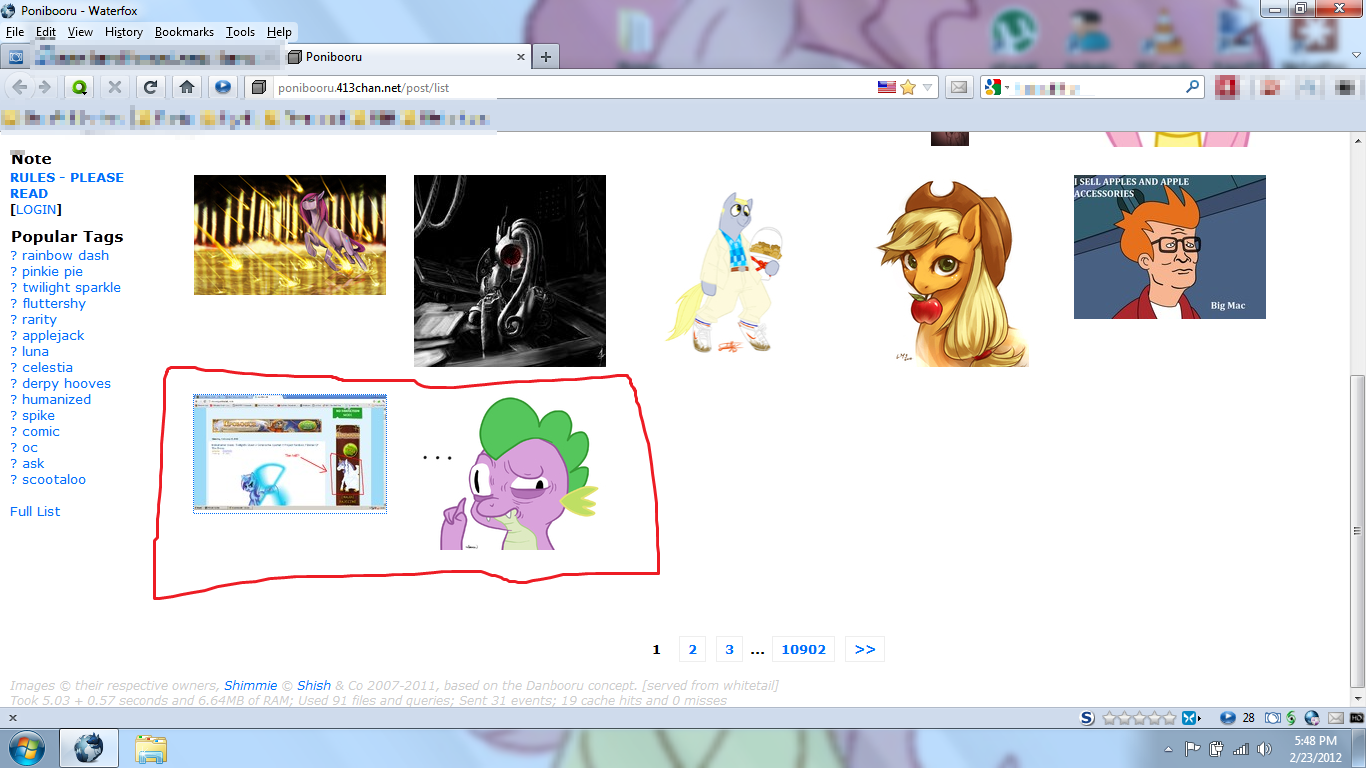Screen dimensions: 1366x768
Task: Open the Bookmarks menu
Action: point(184,32)
